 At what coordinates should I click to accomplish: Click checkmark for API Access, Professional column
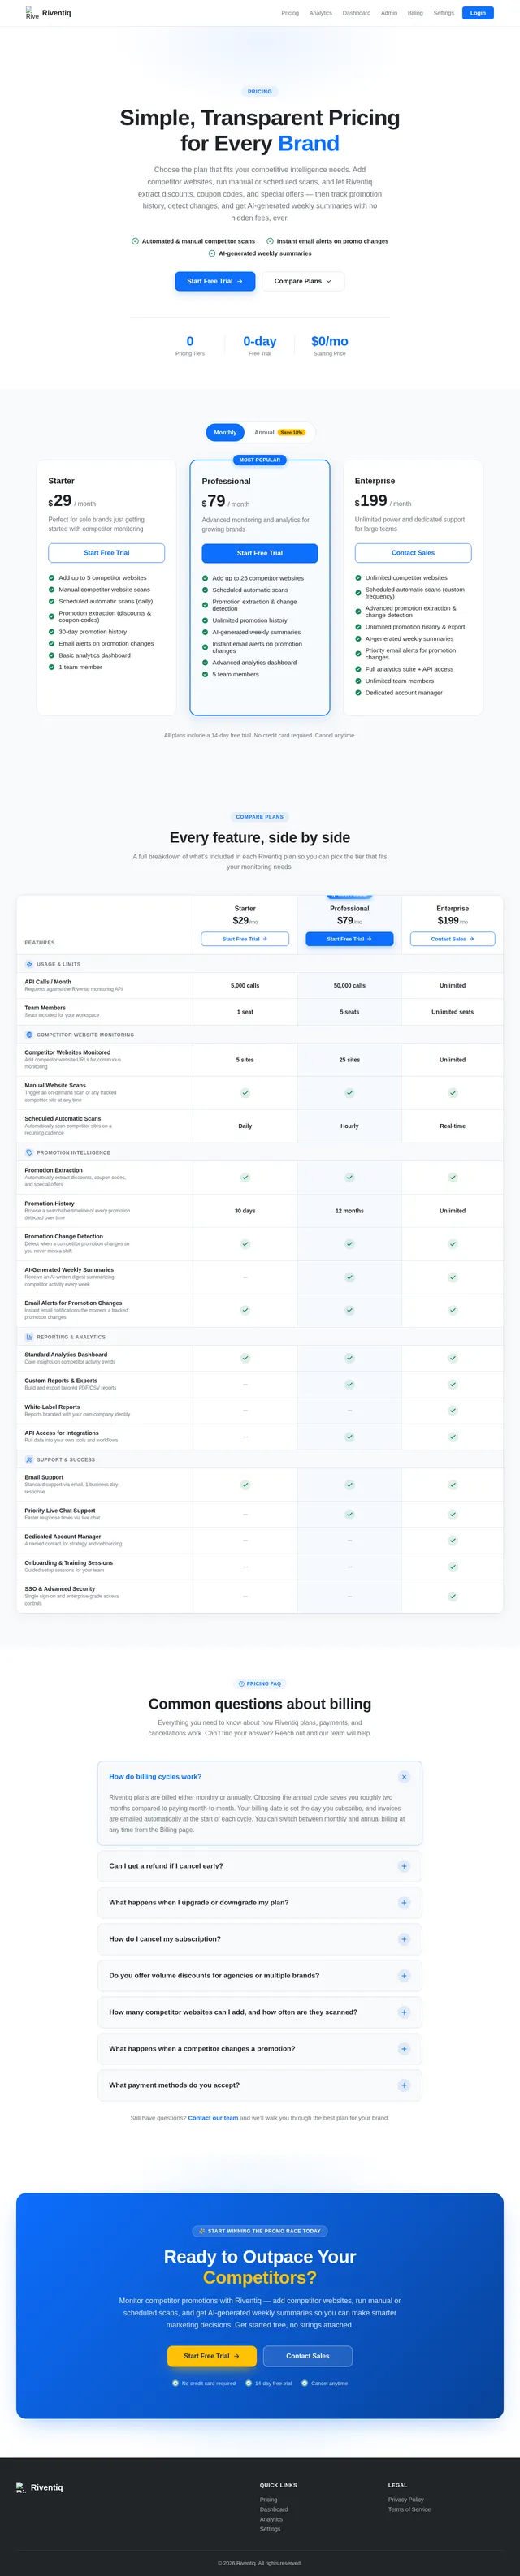pos(349,1437)
